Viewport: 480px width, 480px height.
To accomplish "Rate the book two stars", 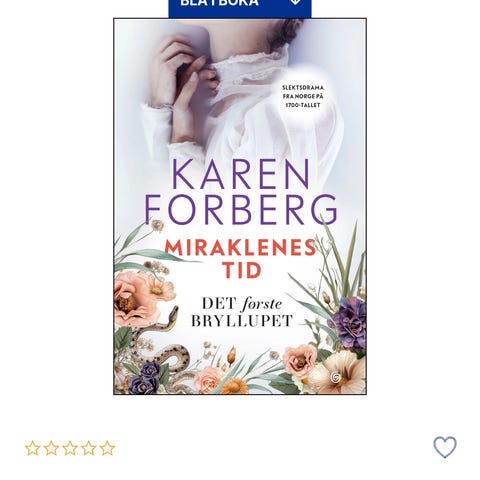I will (x=51, y=448).
